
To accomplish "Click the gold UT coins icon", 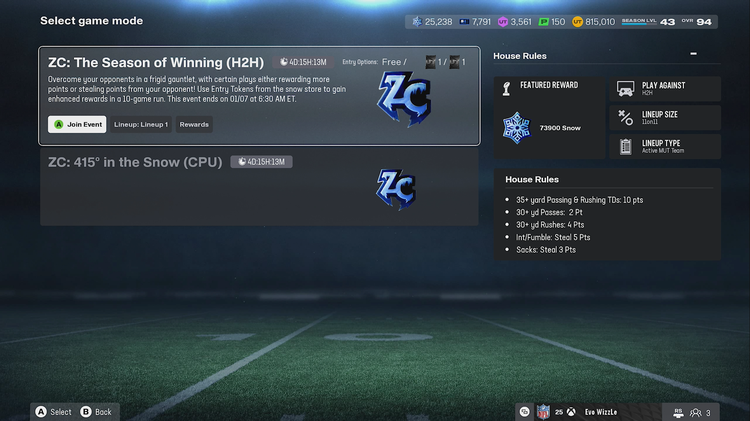I will point(577,22).
